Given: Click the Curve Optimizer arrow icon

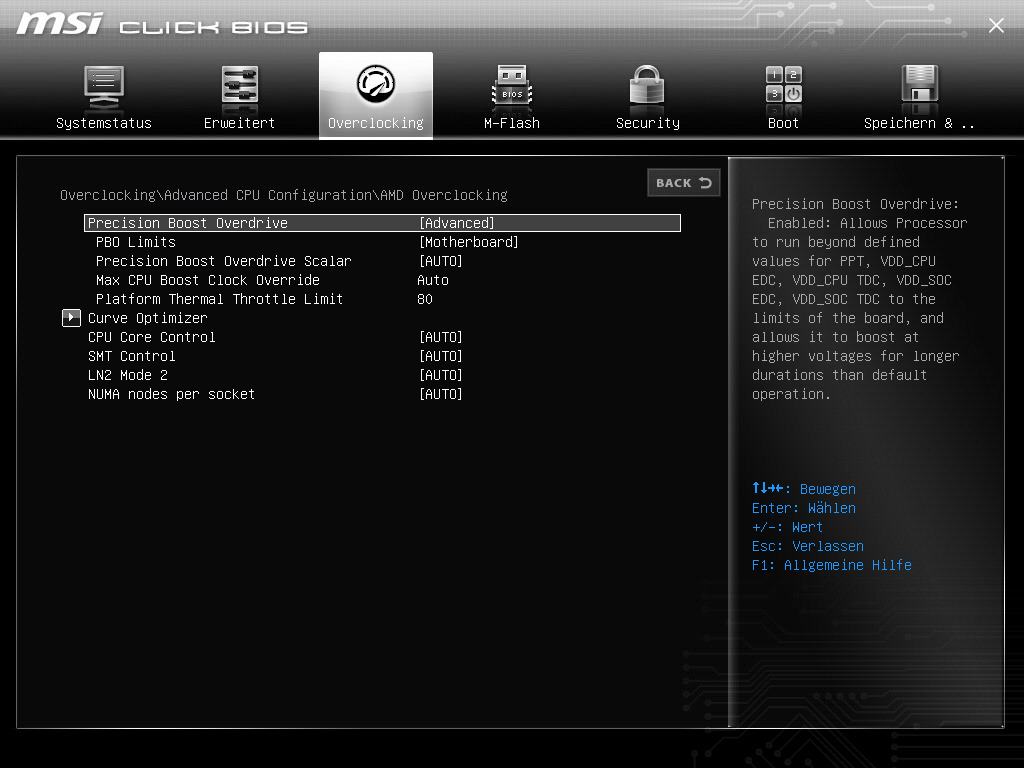Looking at the screenshot, I should pos(71,318).
